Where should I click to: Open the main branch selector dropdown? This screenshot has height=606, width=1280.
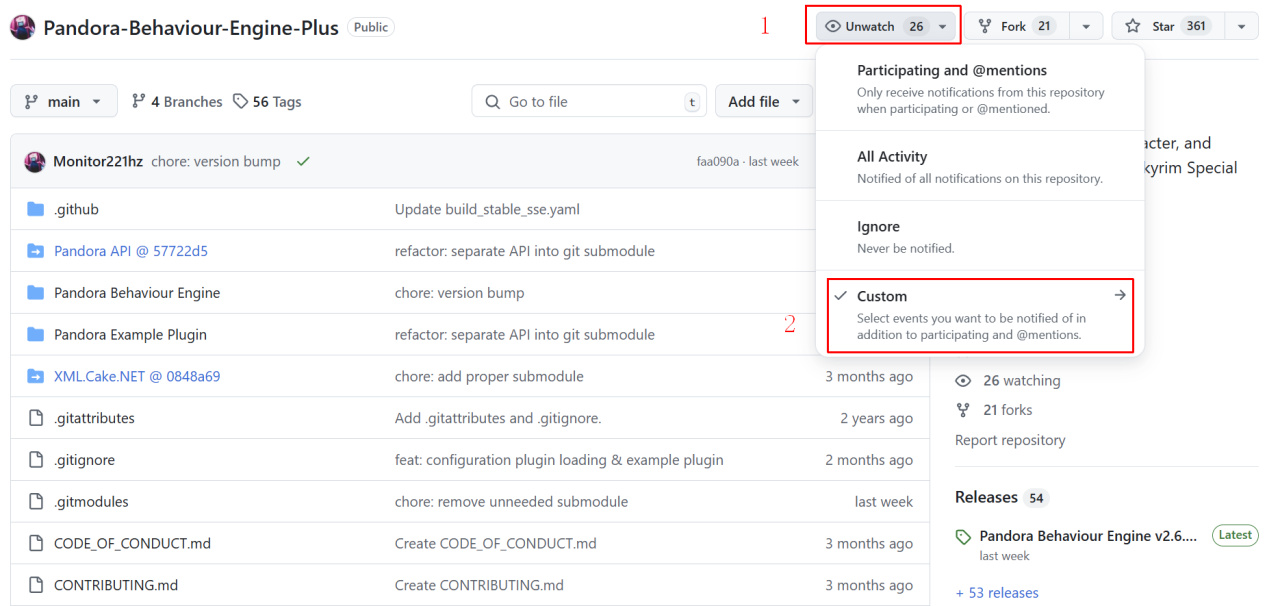[64, 102]
